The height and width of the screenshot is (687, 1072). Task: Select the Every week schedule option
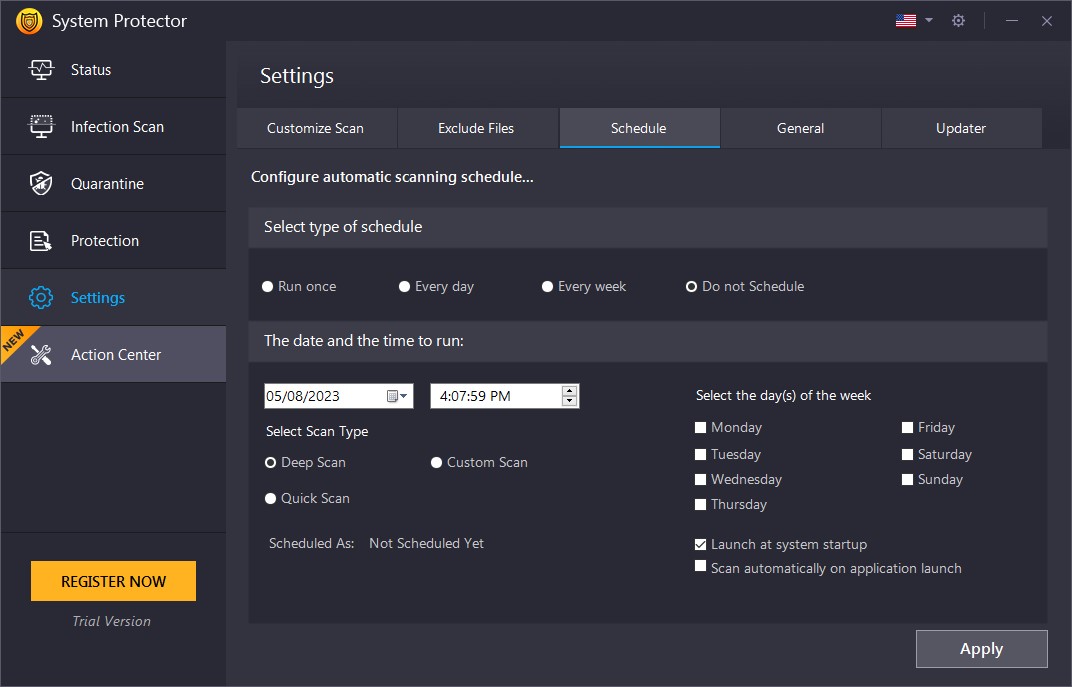coord(547,286)
